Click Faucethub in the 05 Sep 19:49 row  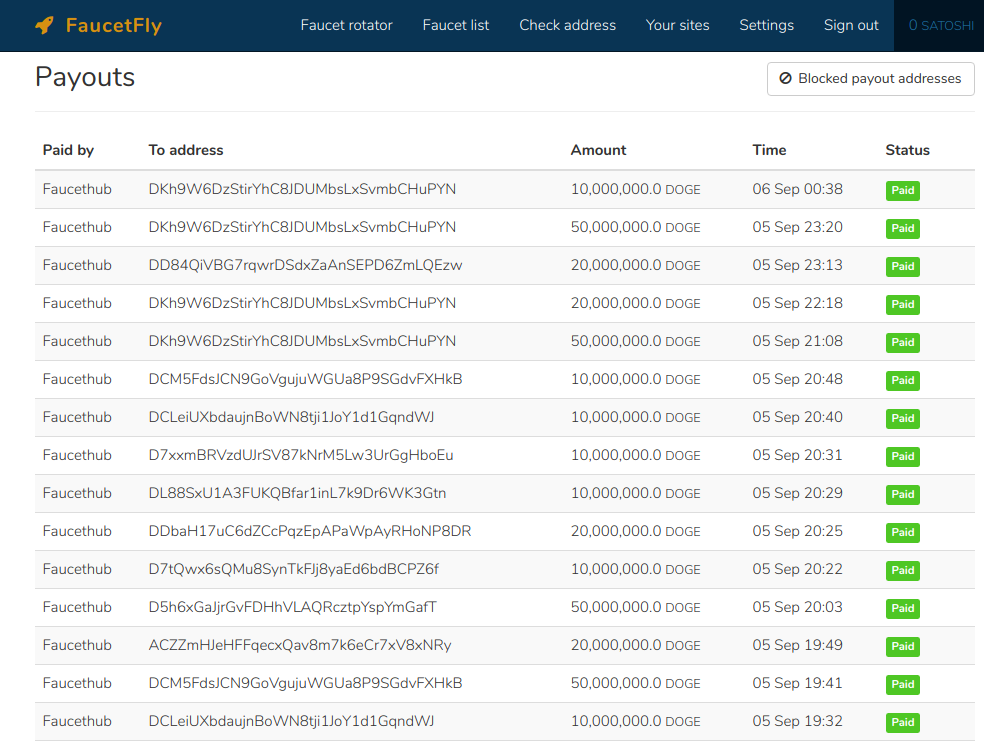tap(77, 645)
